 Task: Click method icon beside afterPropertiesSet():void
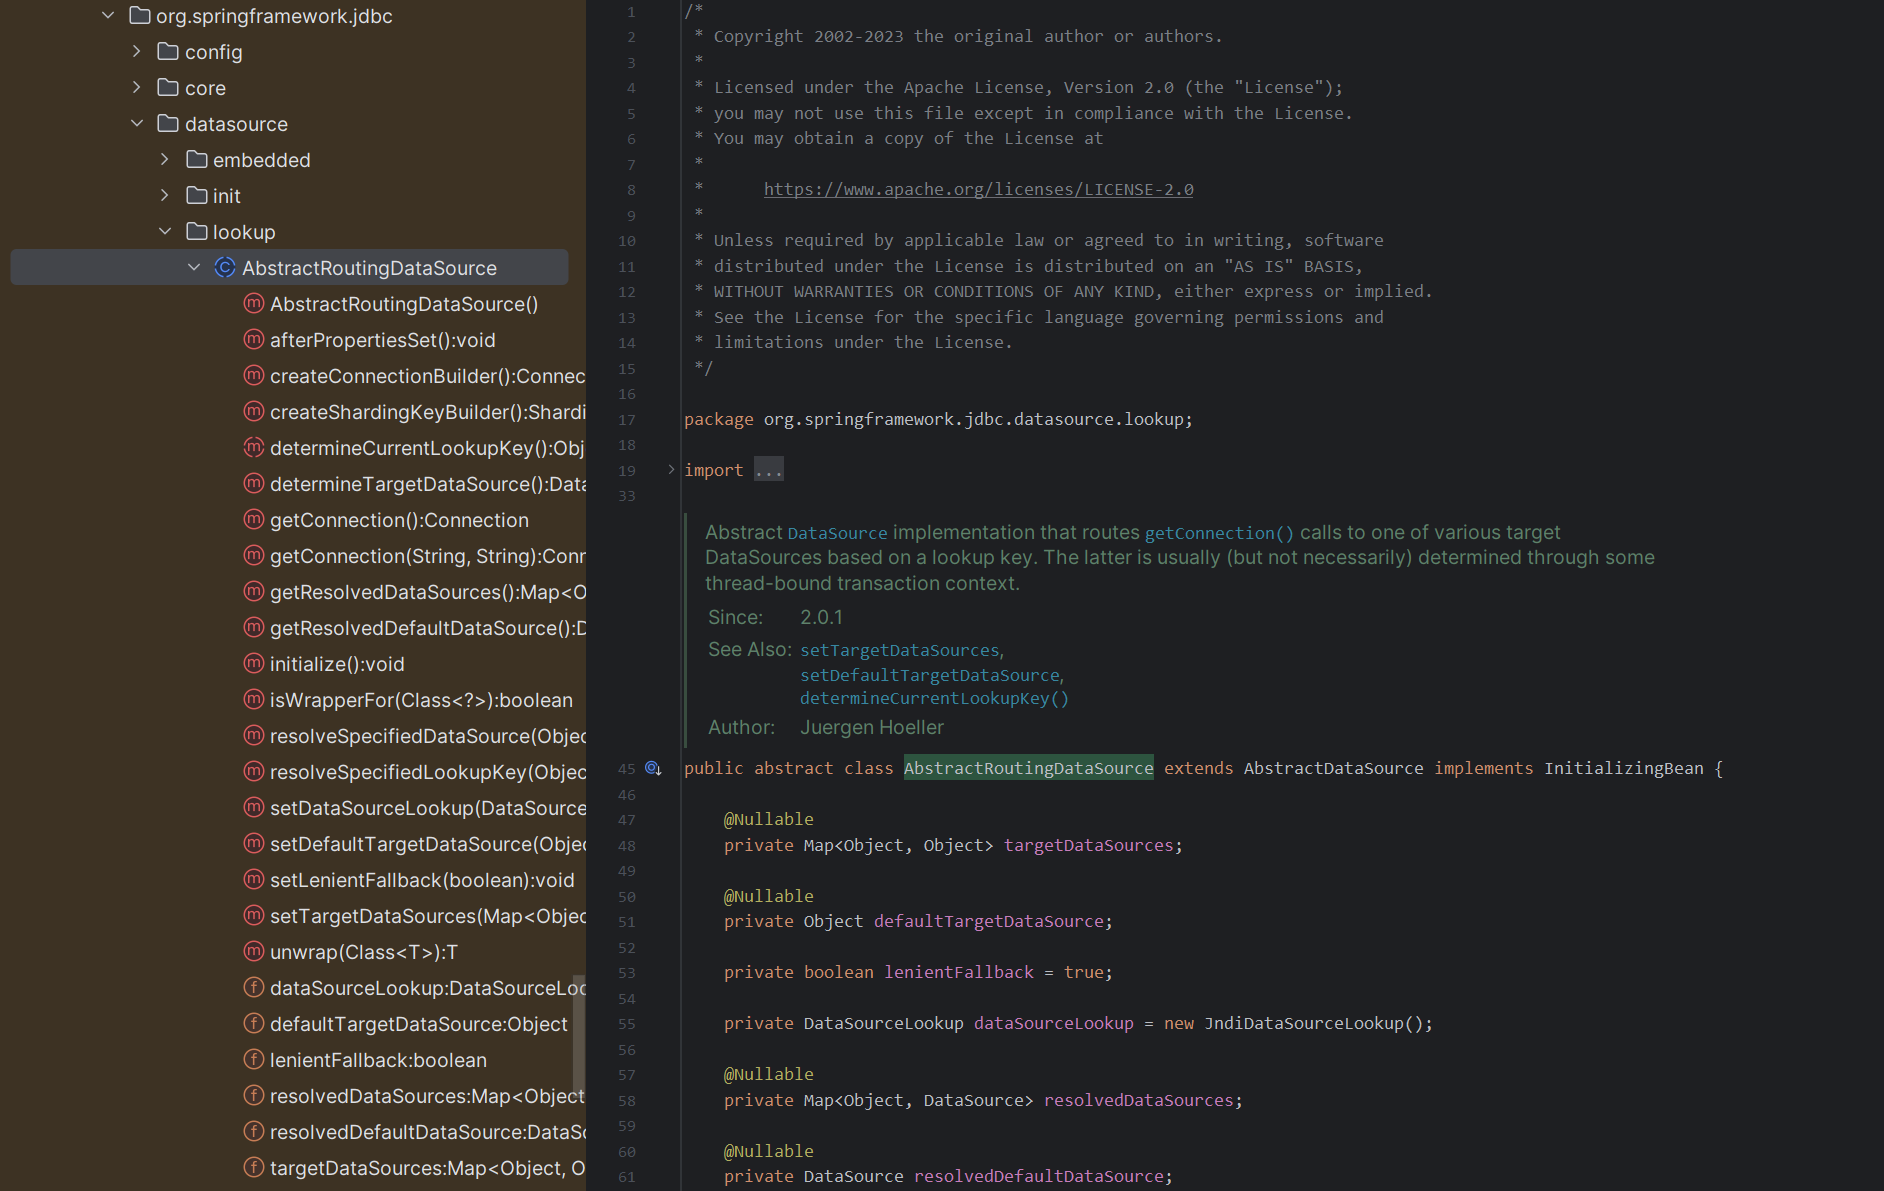[254, 339]
